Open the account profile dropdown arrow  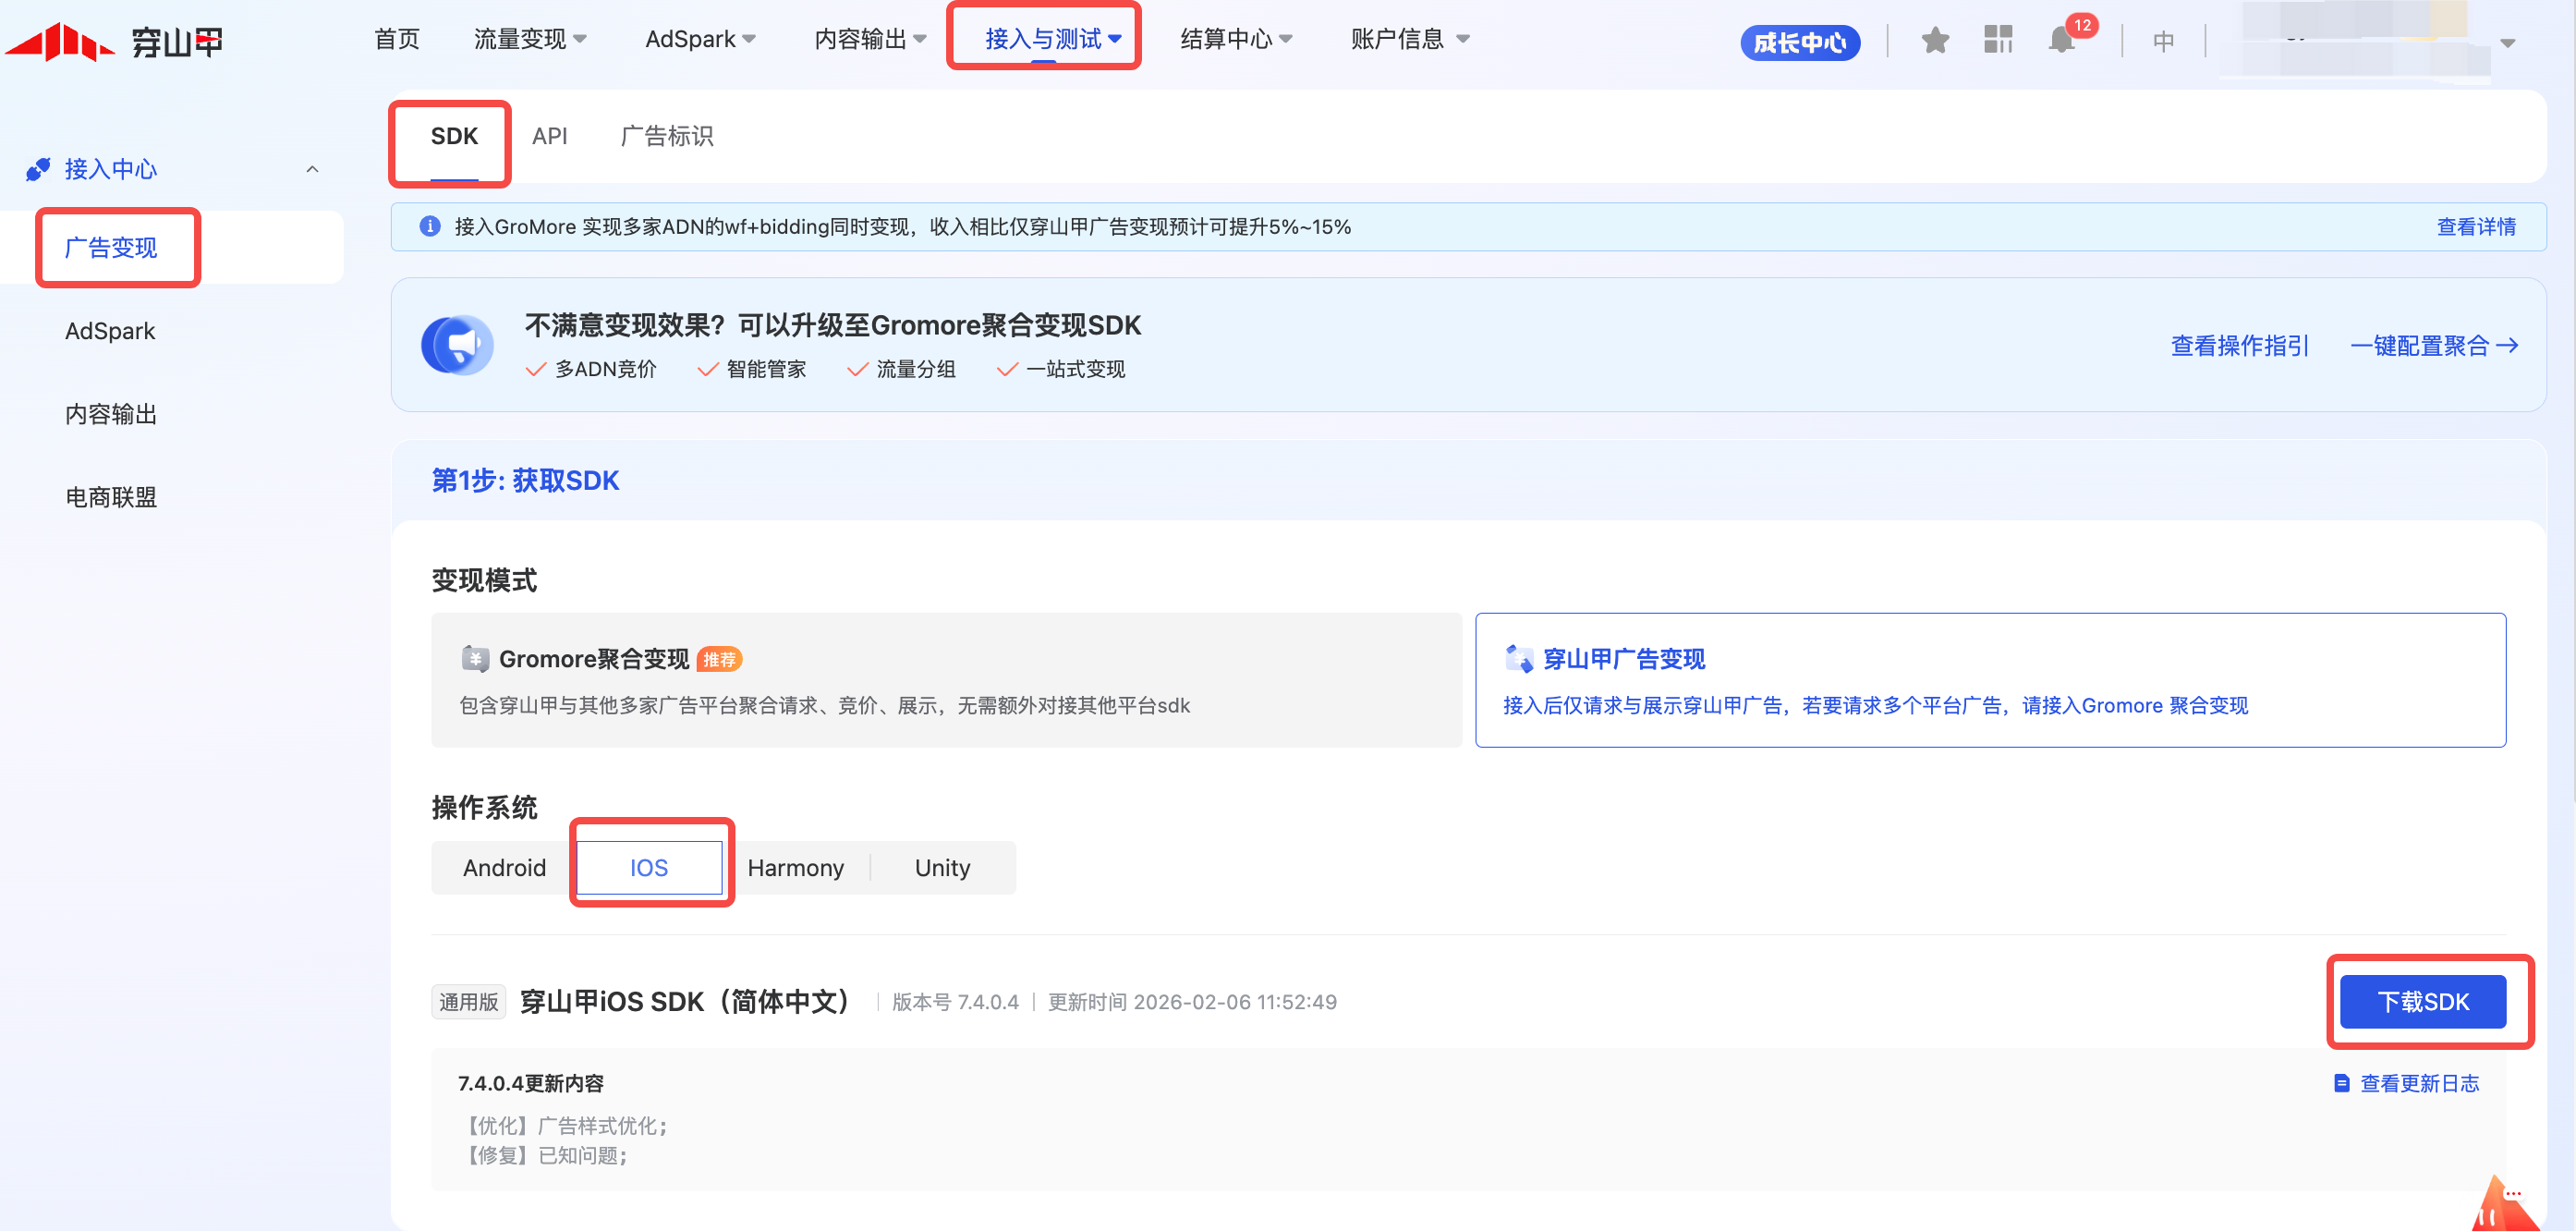click(2507, 43)
